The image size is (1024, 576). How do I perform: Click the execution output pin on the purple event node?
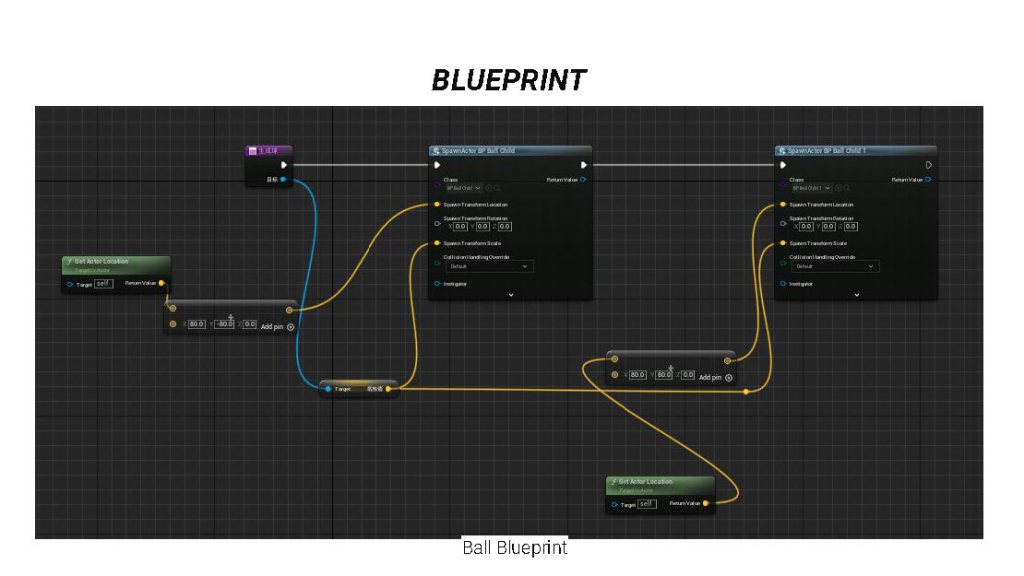point(284,165)
